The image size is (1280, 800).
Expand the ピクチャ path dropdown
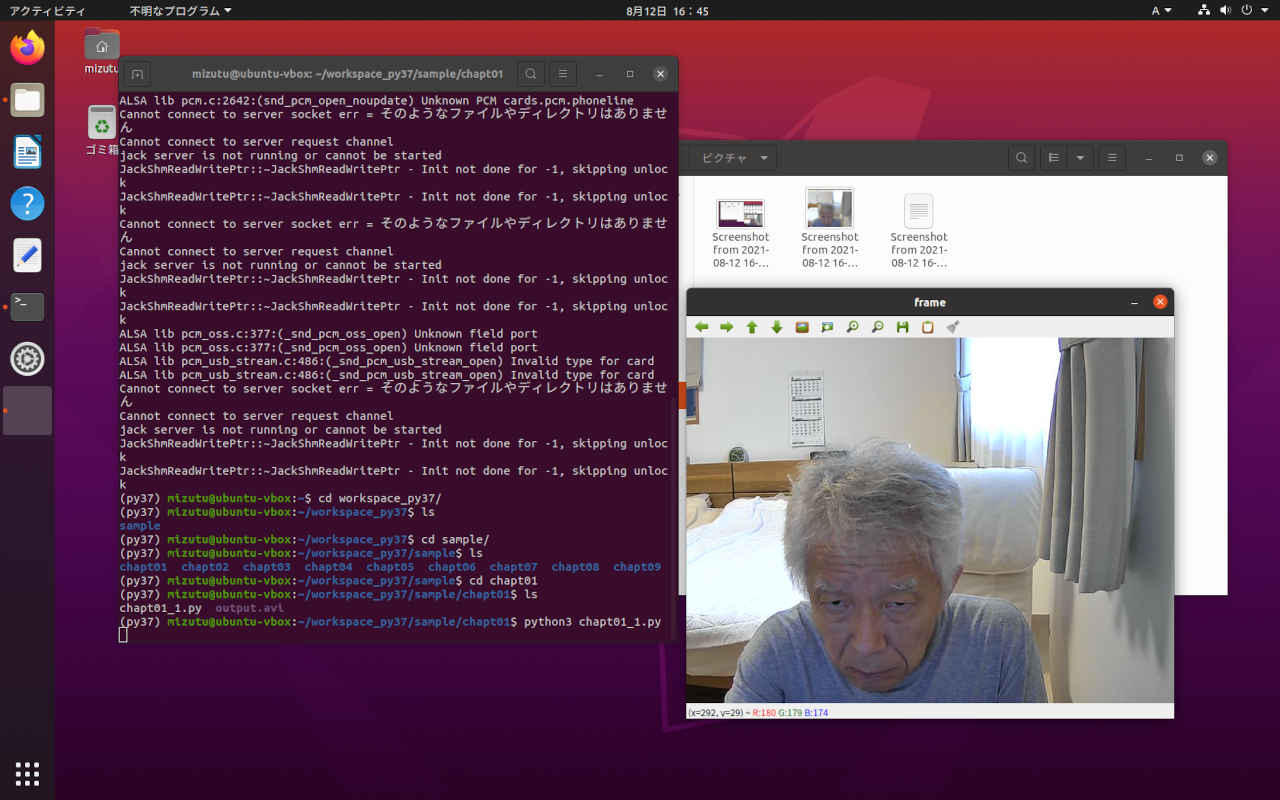(x=764, y=158)
